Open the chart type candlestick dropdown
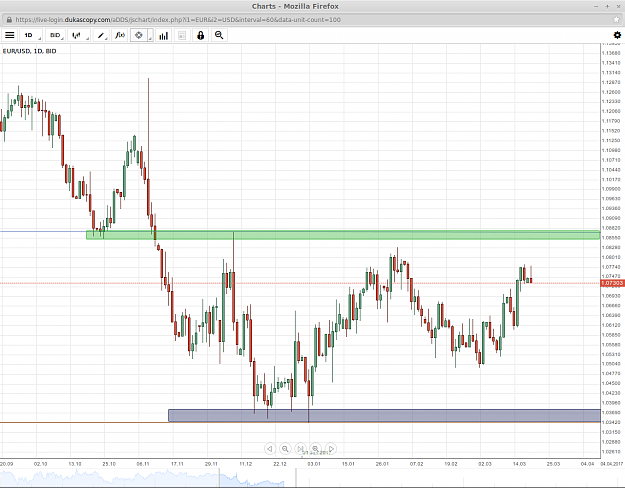 (78, 35)
